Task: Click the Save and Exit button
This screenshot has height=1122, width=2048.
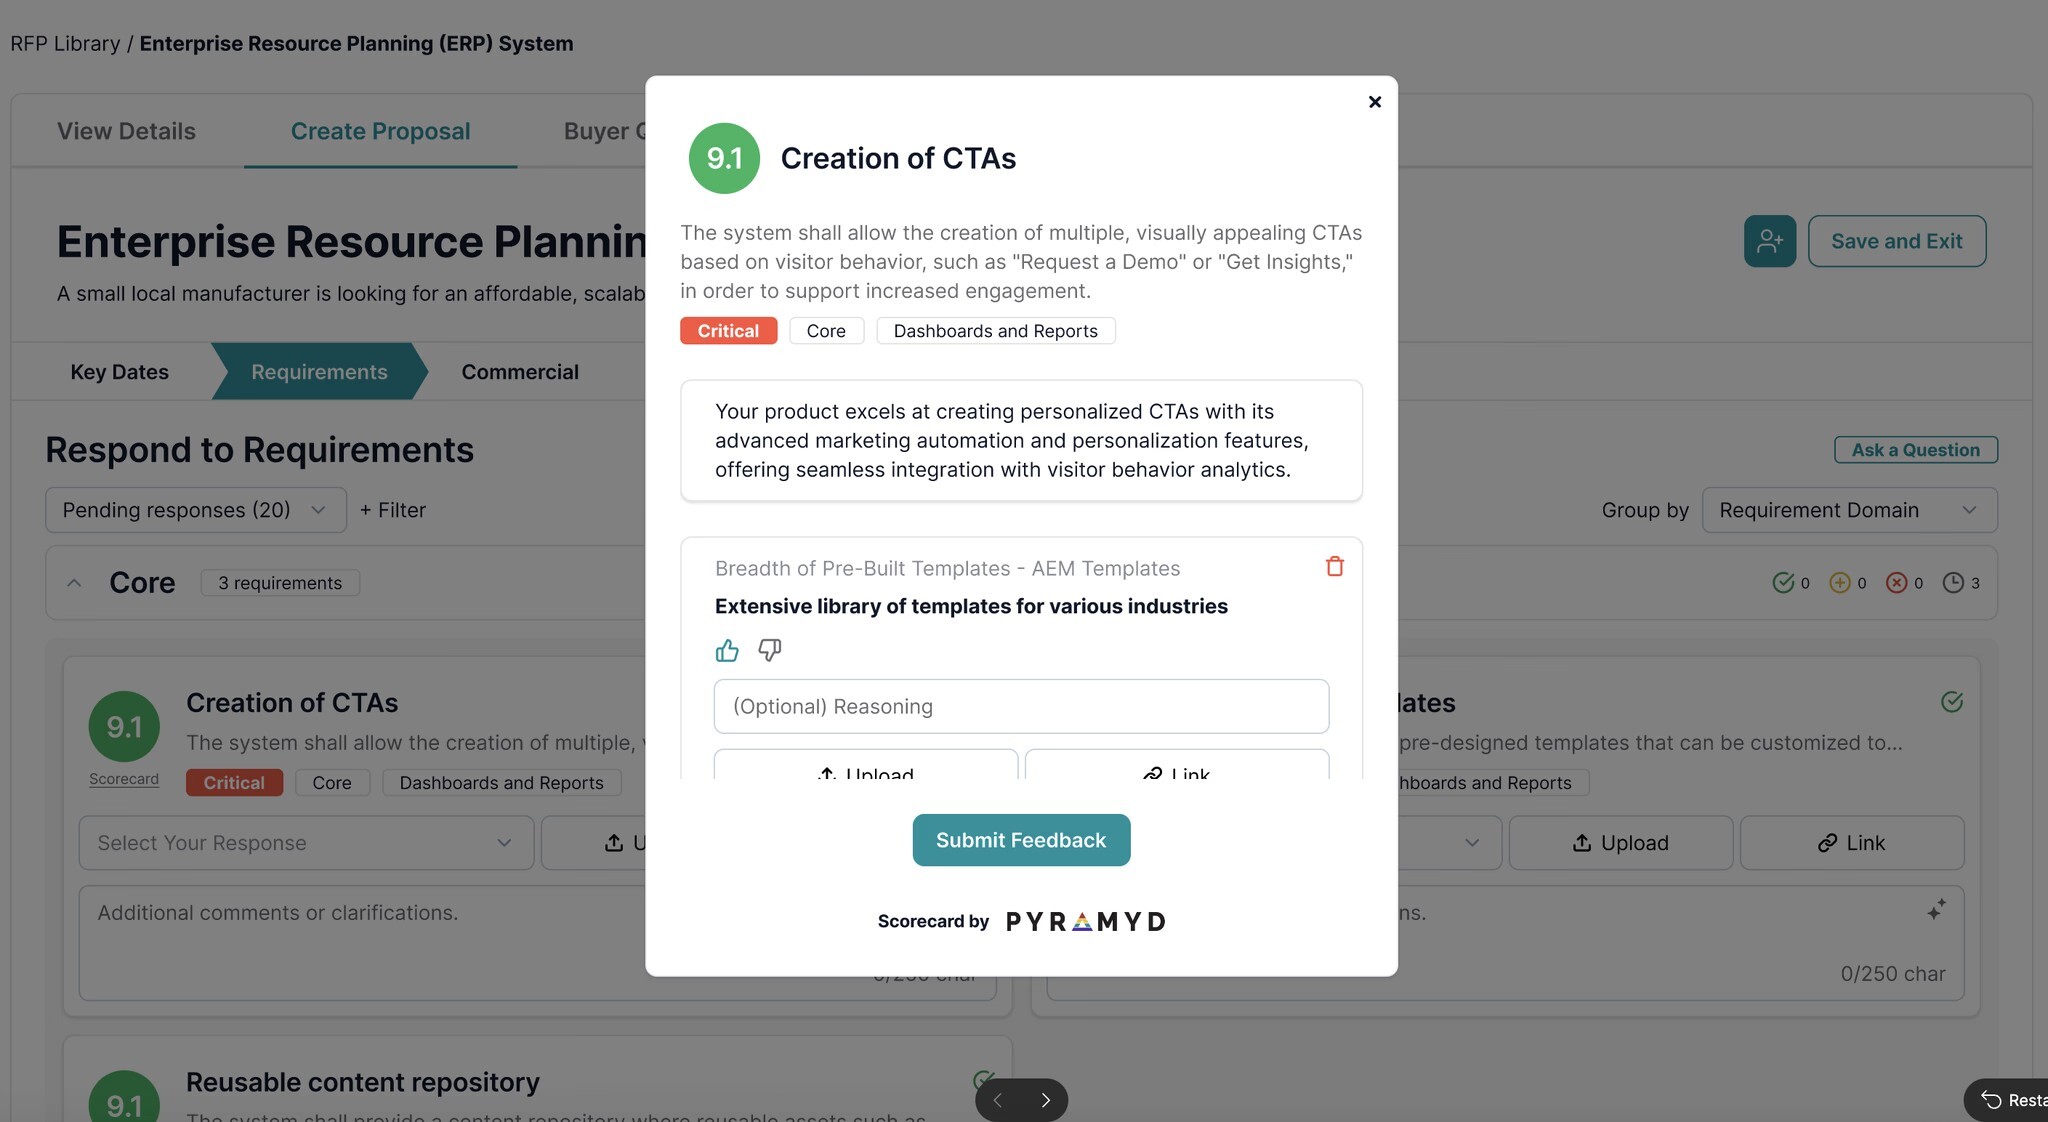Action: pyautogui.click(x=1896, y=241)
